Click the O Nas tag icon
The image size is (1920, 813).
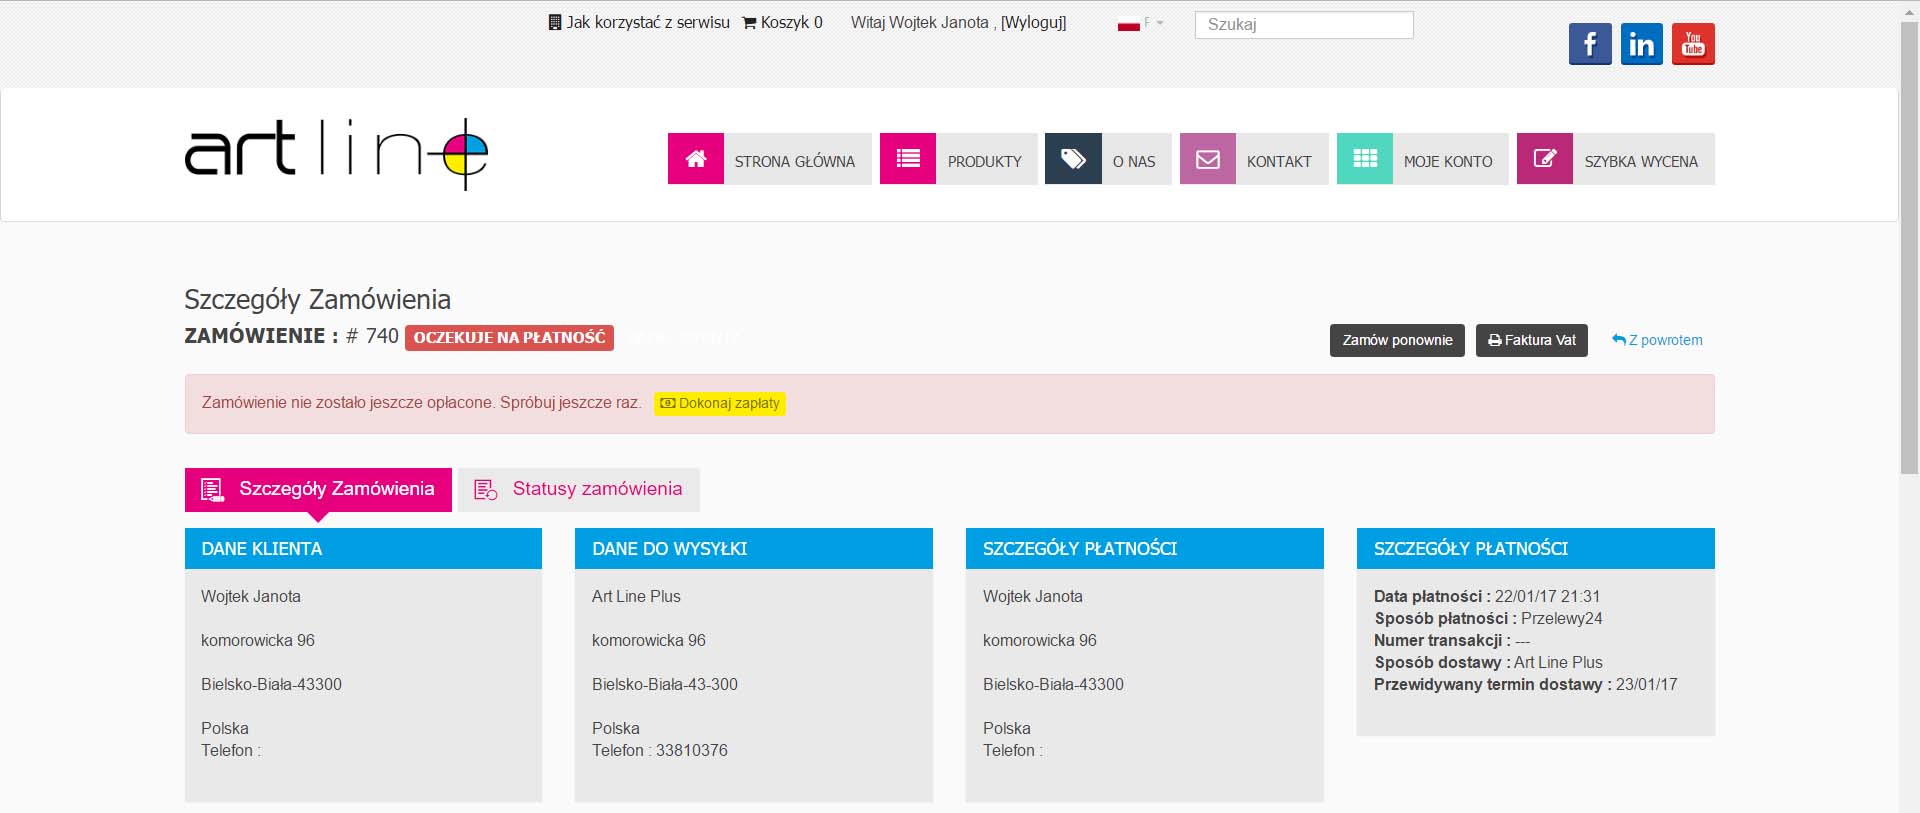click(1073, 159)
